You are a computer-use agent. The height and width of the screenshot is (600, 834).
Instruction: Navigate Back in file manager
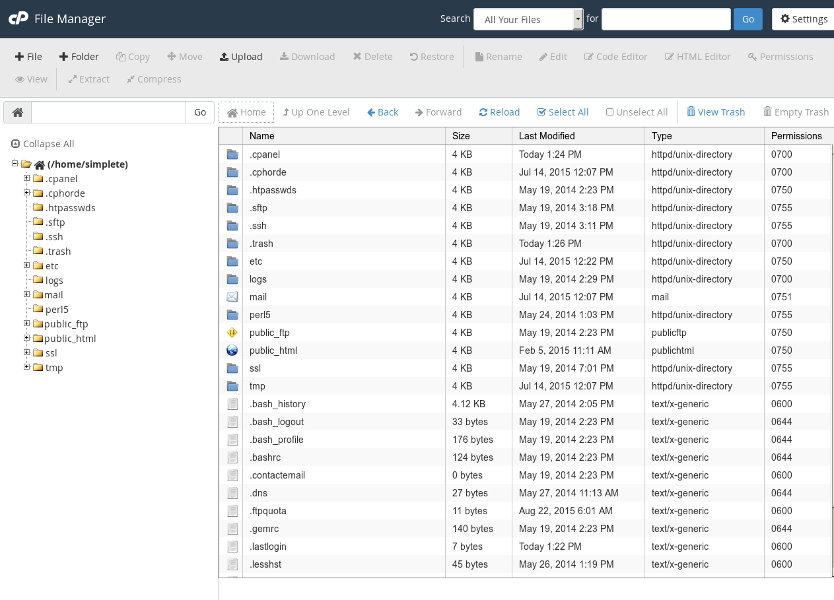(x=382, y=112)
